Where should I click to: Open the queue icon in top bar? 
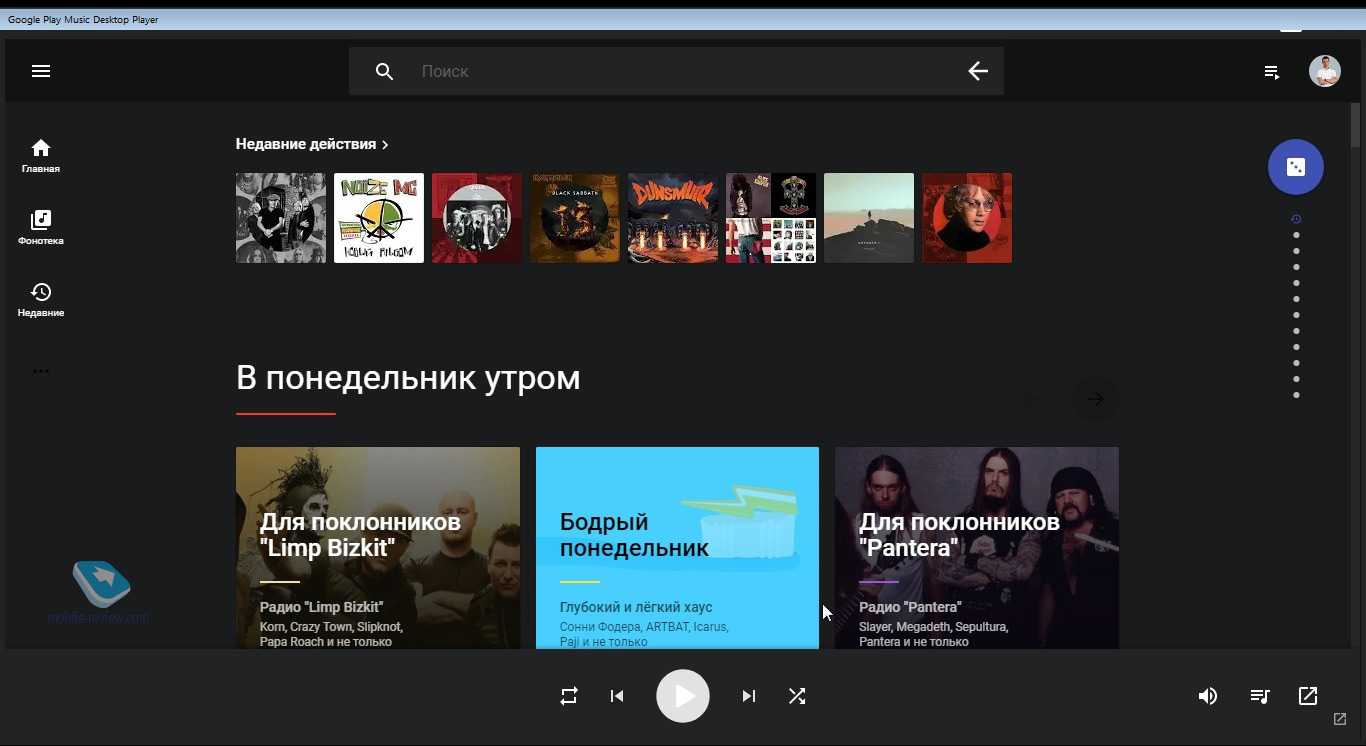[1272, 72]
